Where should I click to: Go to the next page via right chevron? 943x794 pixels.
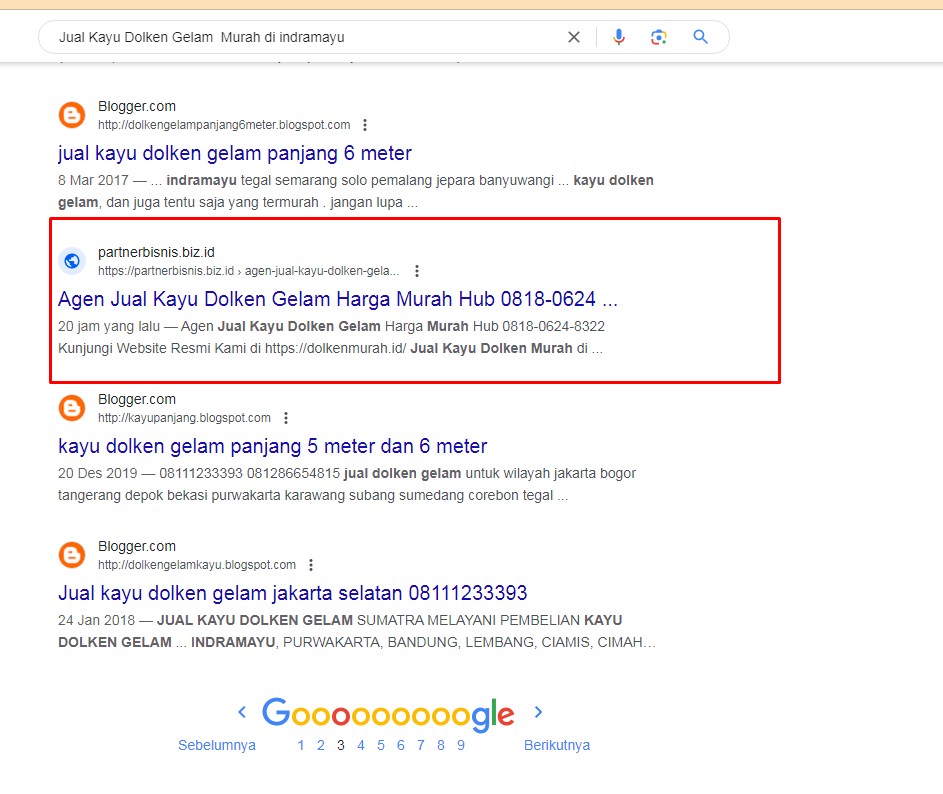click(538, 712)
